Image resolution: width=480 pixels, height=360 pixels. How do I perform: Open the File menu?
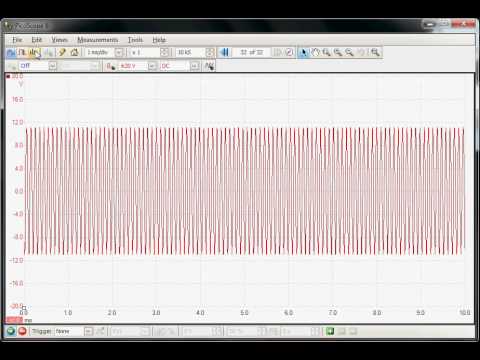[17, 40]
